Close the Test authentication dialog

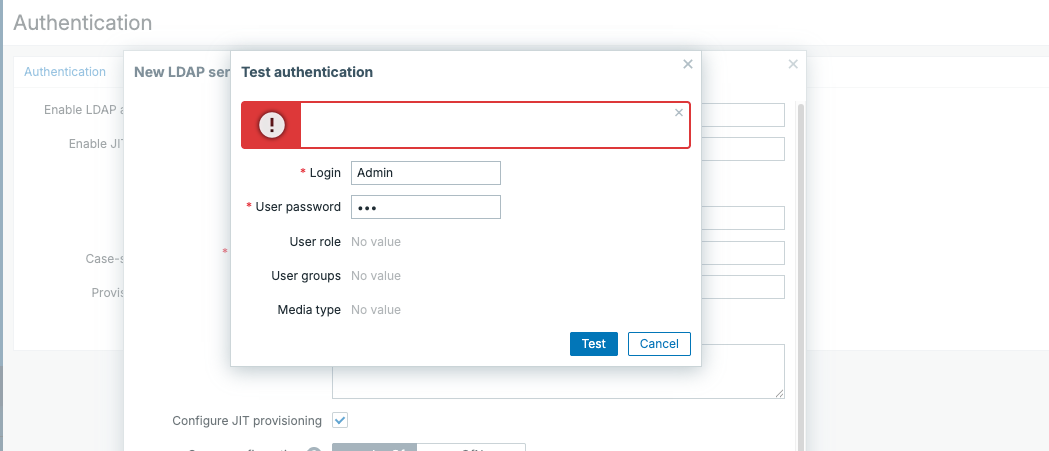point(688,64)
